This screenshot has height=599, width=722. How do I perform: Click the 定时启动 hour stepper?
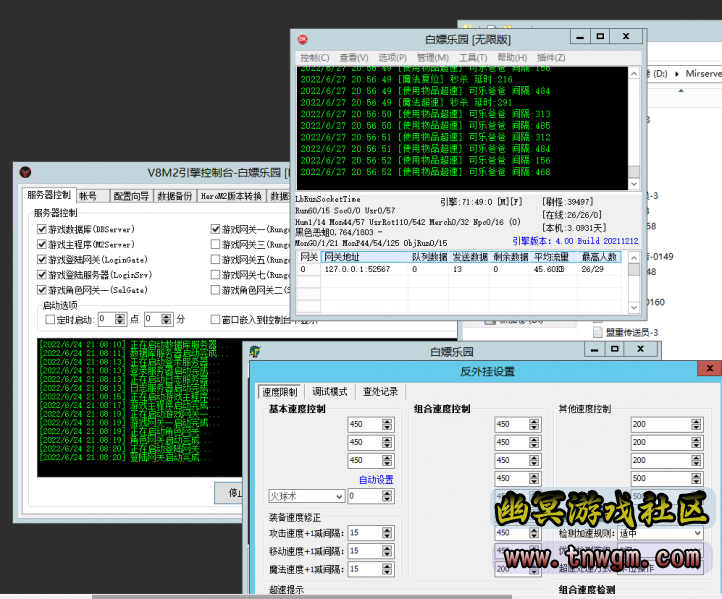tap(120, 319)
